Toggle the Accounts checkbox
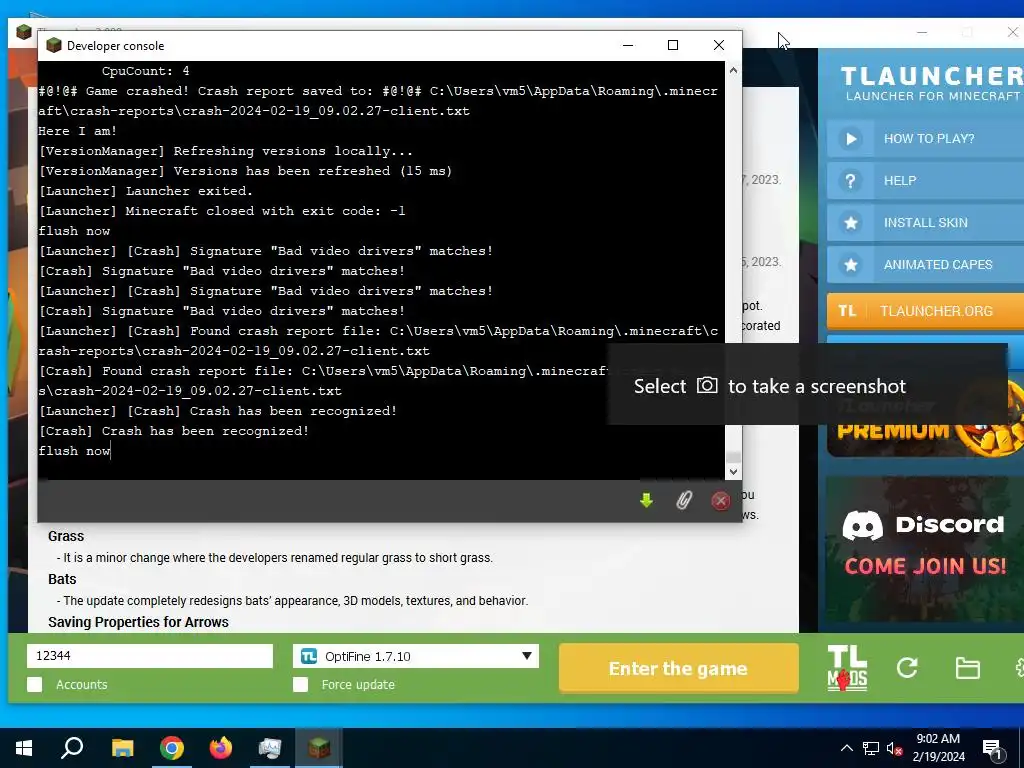 35,684
